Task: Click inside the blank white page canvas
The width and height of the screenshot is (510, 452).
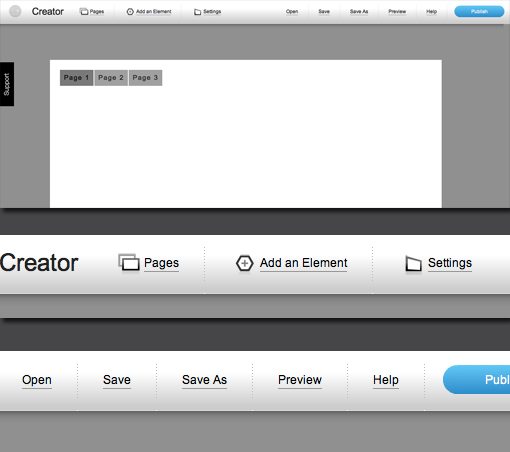Action: tap(246, 143)
